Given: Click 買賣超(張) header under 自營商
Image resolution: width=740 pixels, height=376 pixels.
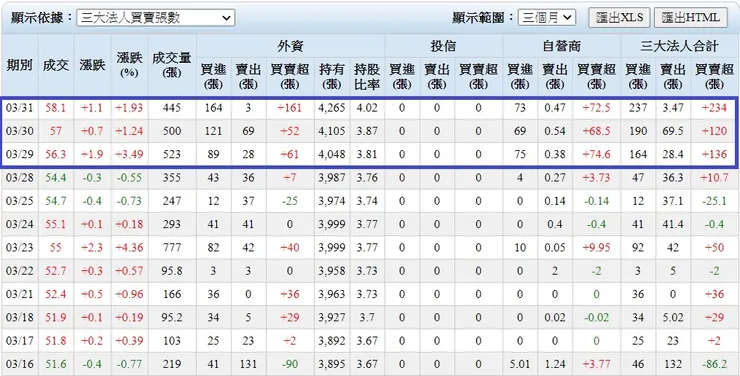Looking at the screenshot, I should (596, 76).
